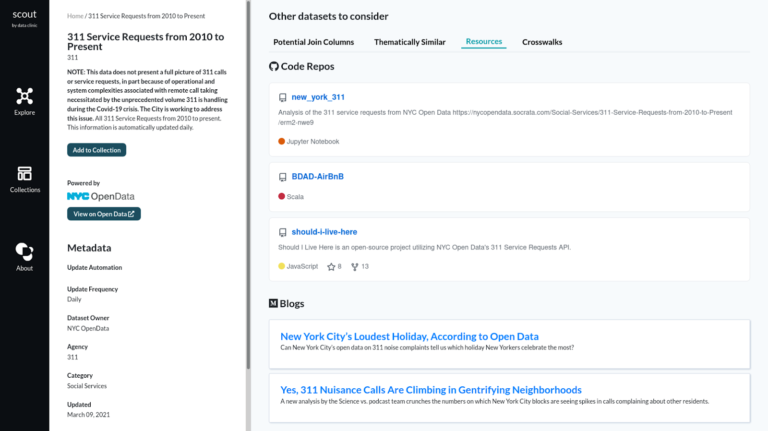Click the Metadata heading
The width and height of the screenshot is (768, 431).
click(x=89, y=248)
